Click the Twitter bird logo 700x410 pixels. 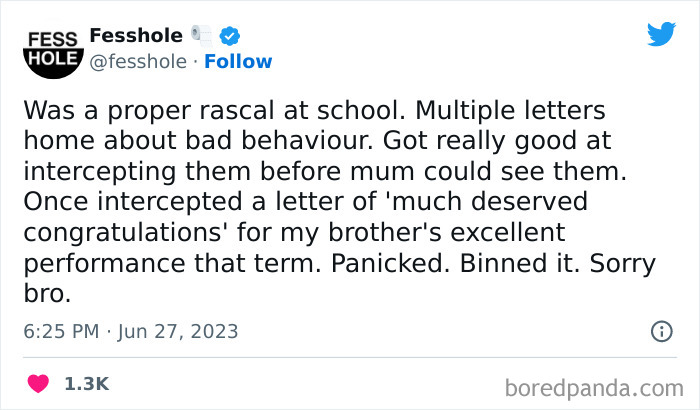pos(661,35)
